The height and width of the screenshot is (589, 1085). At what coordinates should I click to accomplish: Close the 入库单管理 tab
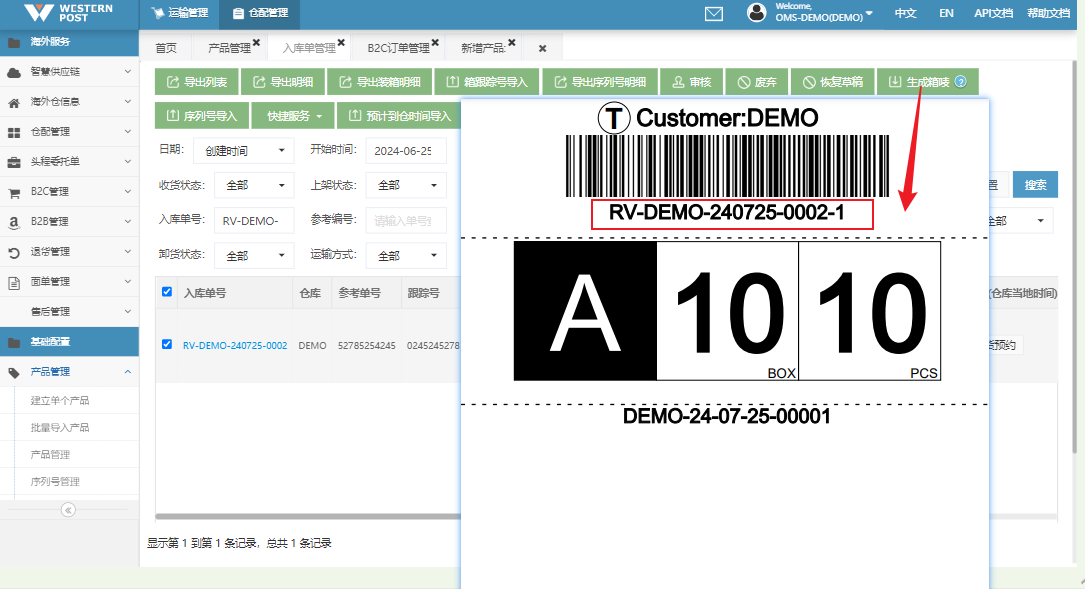341,43
